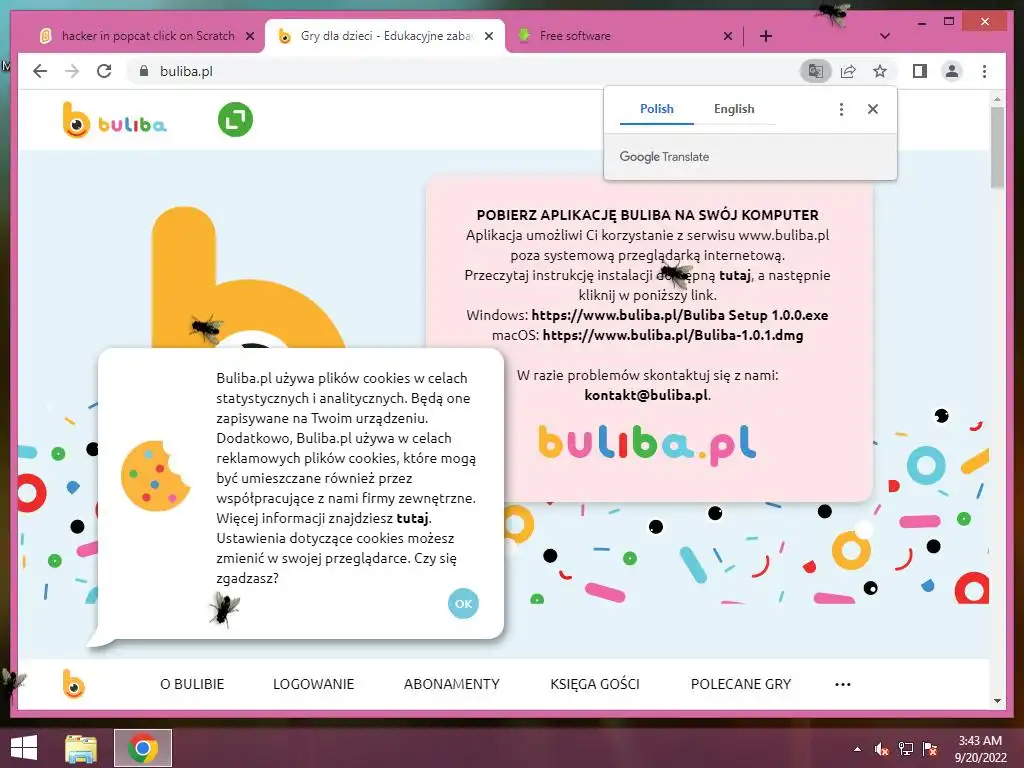Select English in translate popup
Screen dimensions: 1024x768
pos(734,109)
